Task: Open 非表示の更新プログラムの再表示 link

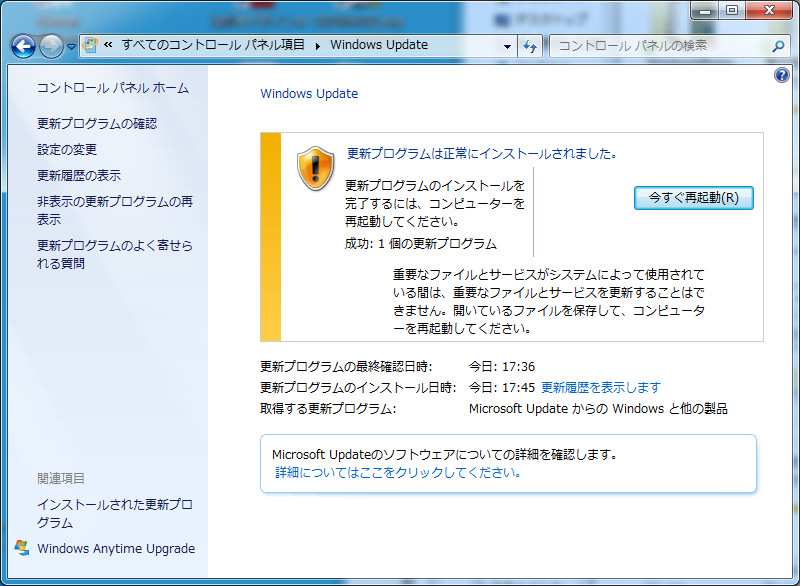Action: point(115,210)
